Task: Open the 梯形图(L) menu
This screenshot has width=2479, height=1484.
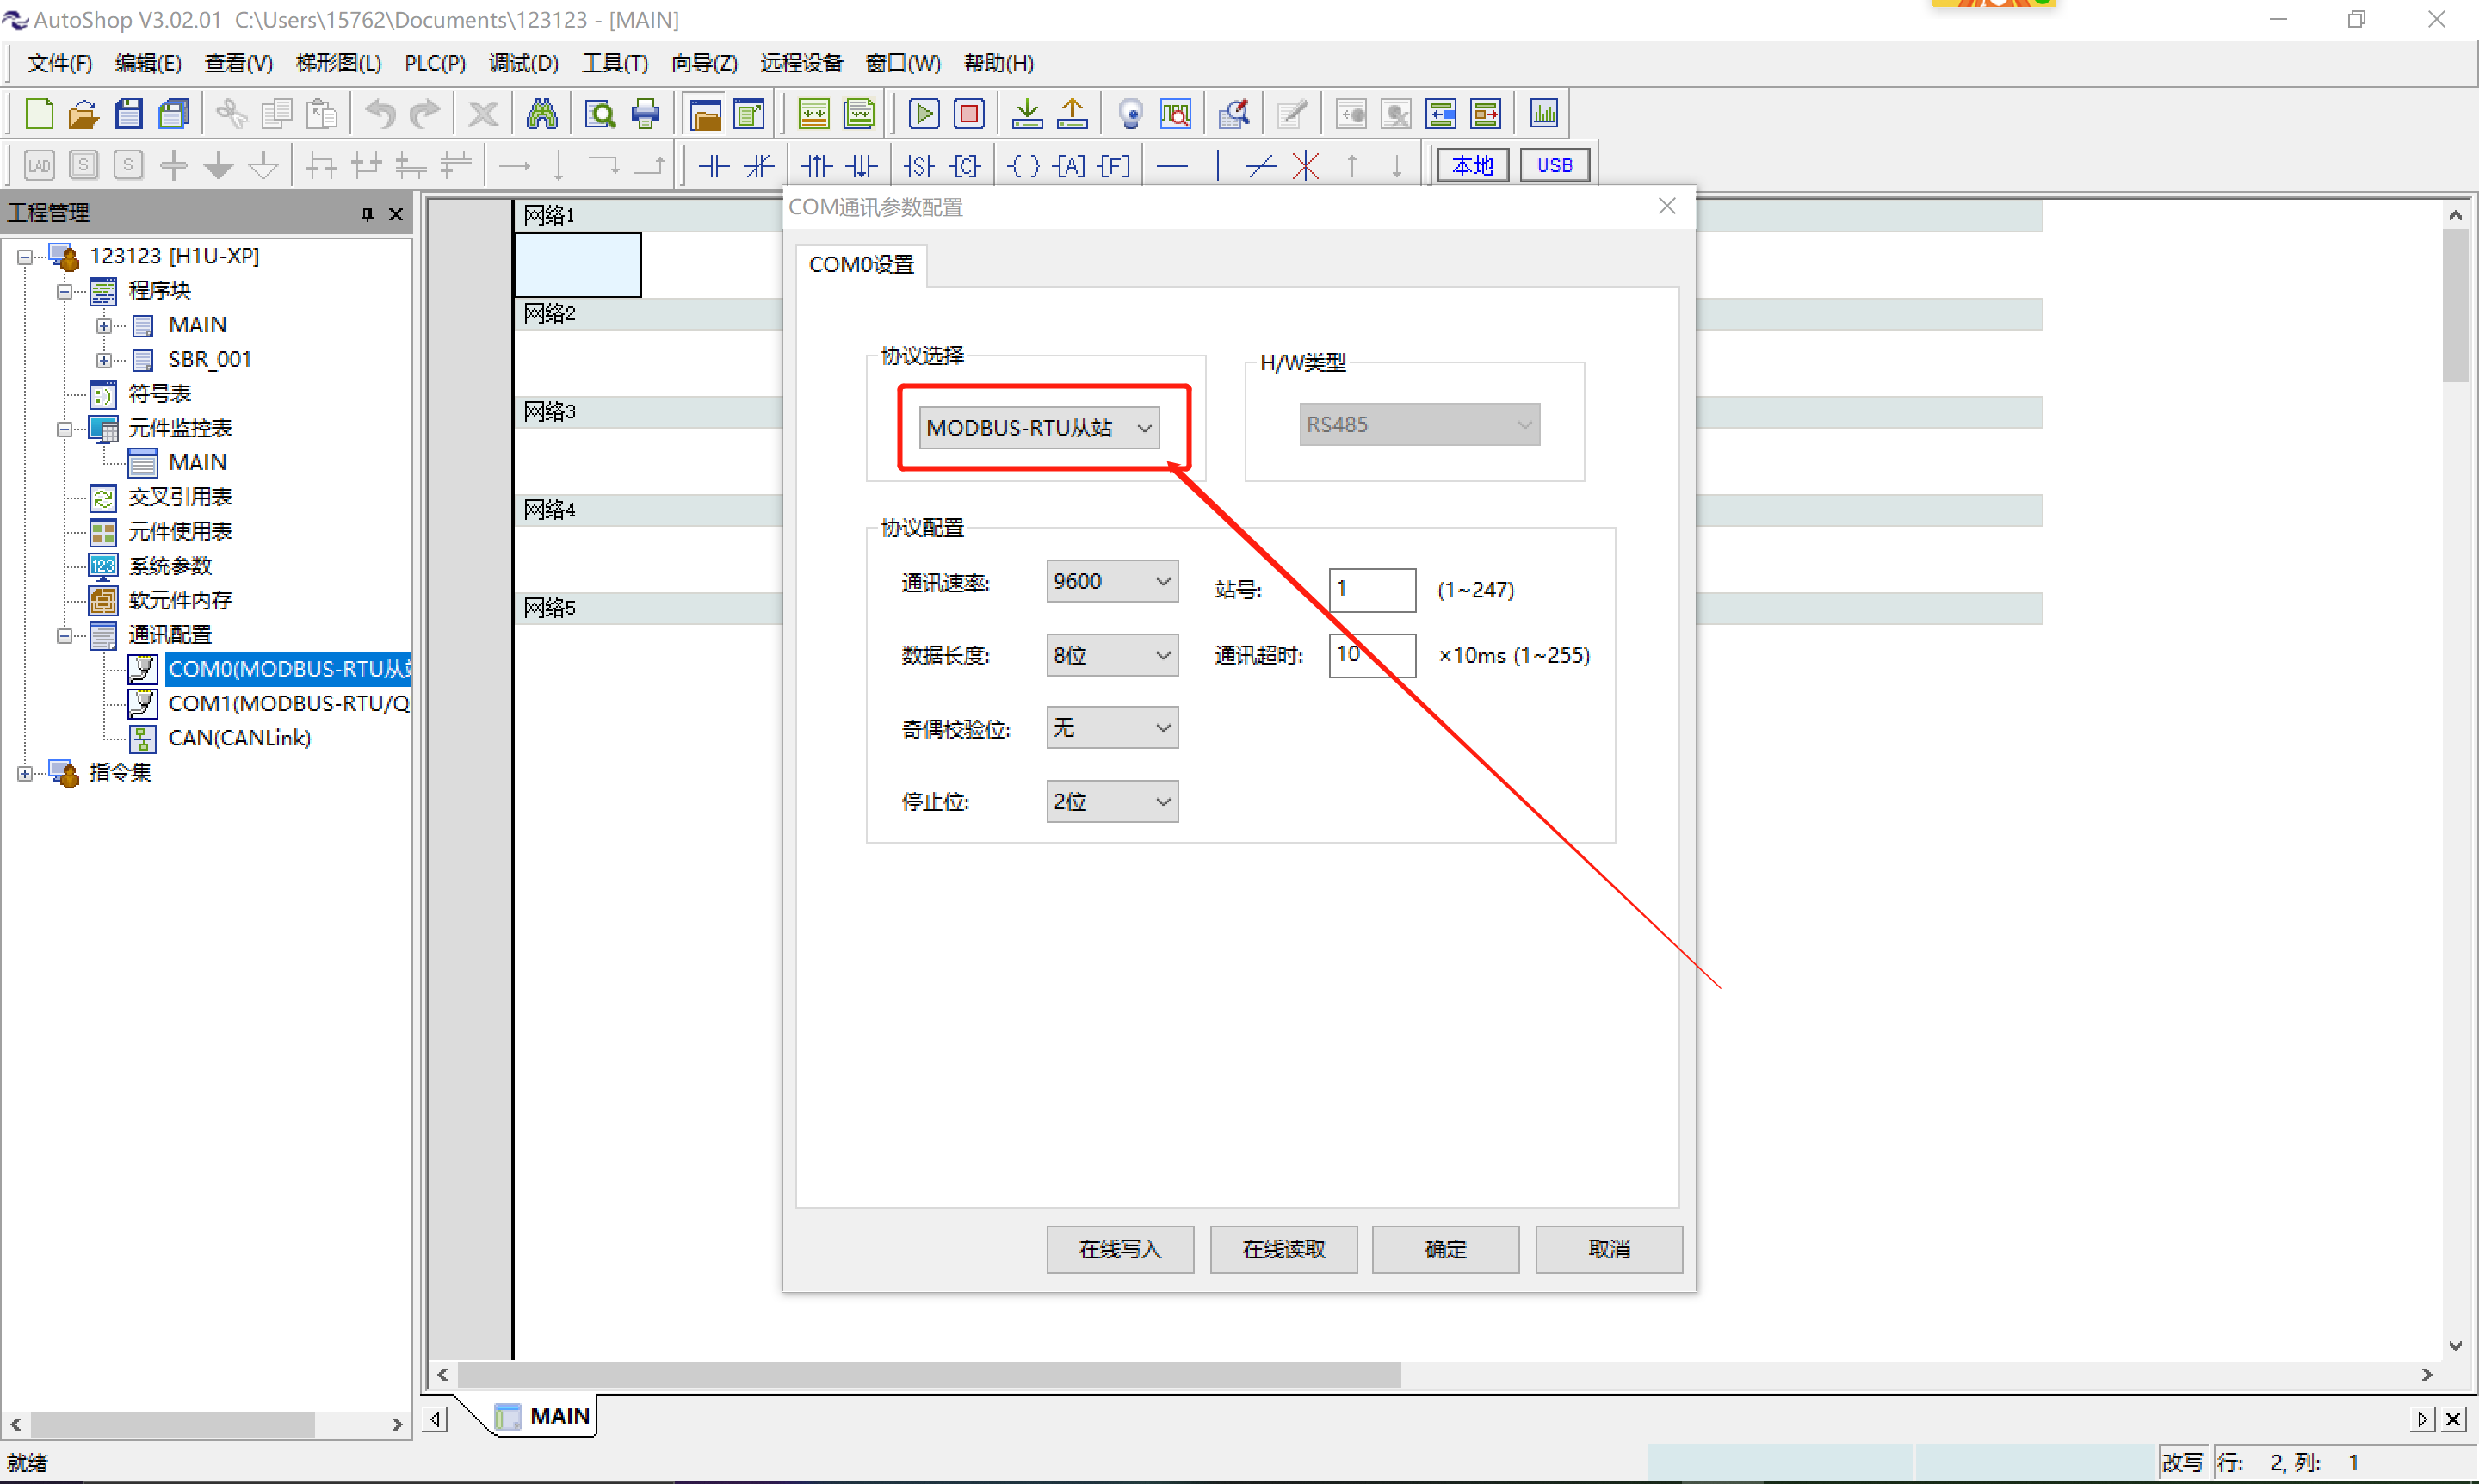Action: coord(339,63)
